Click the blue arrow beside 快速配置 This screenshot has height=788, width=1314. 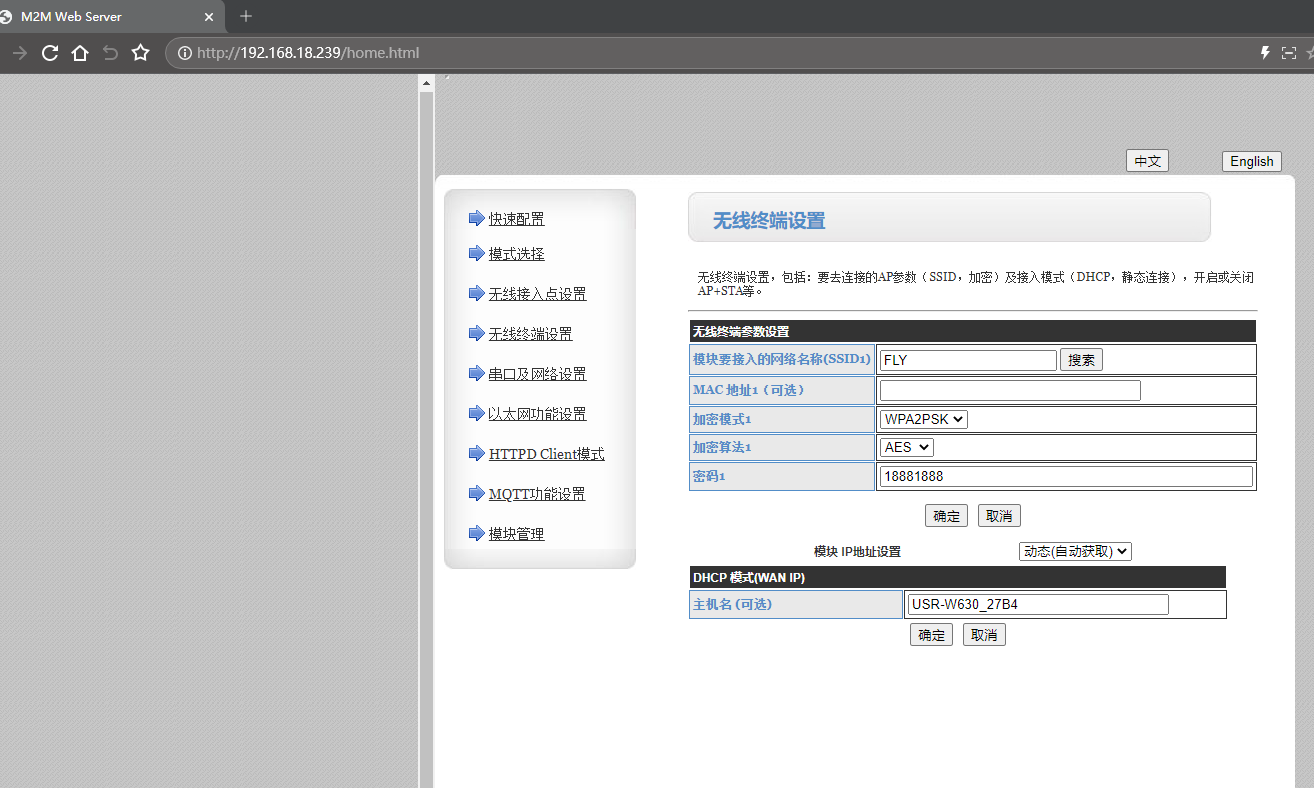pyautogui.click(x=476, y=219)
